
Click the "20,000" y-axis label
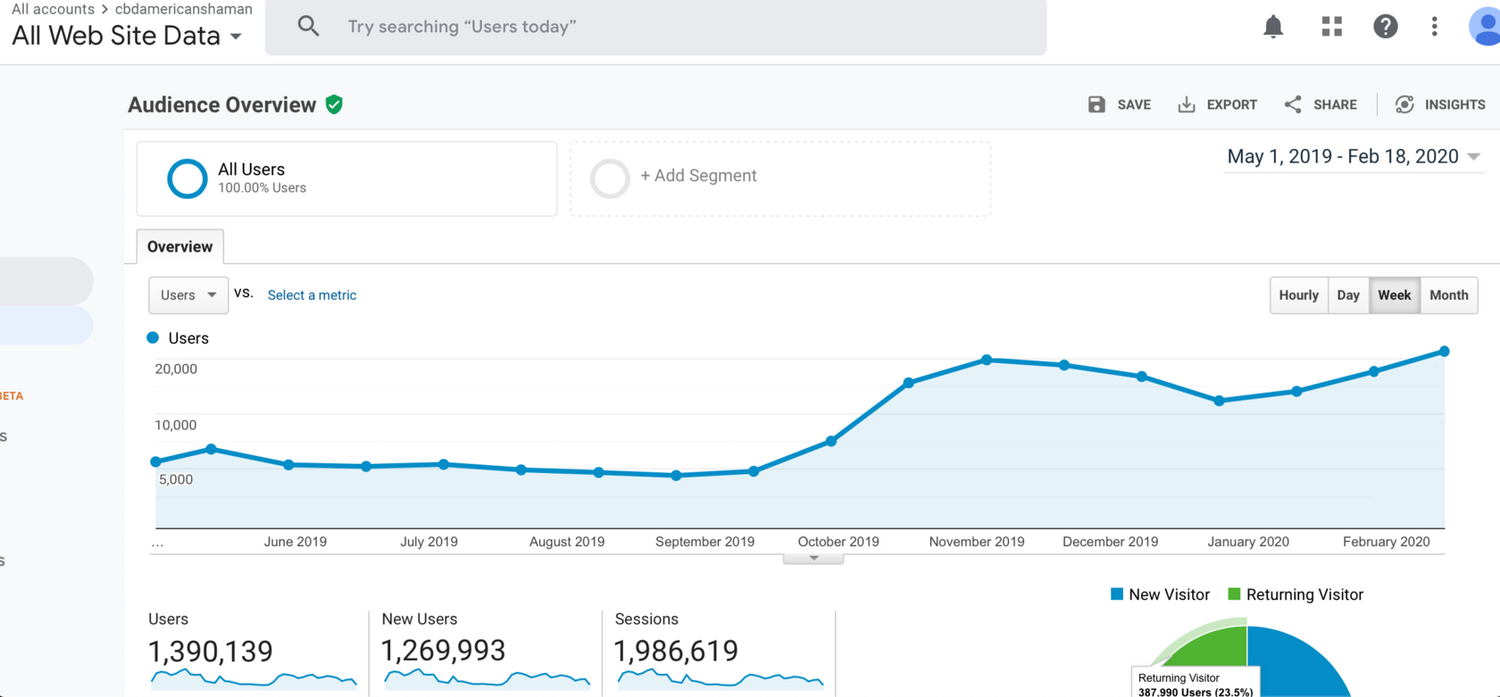click(176, 369)
